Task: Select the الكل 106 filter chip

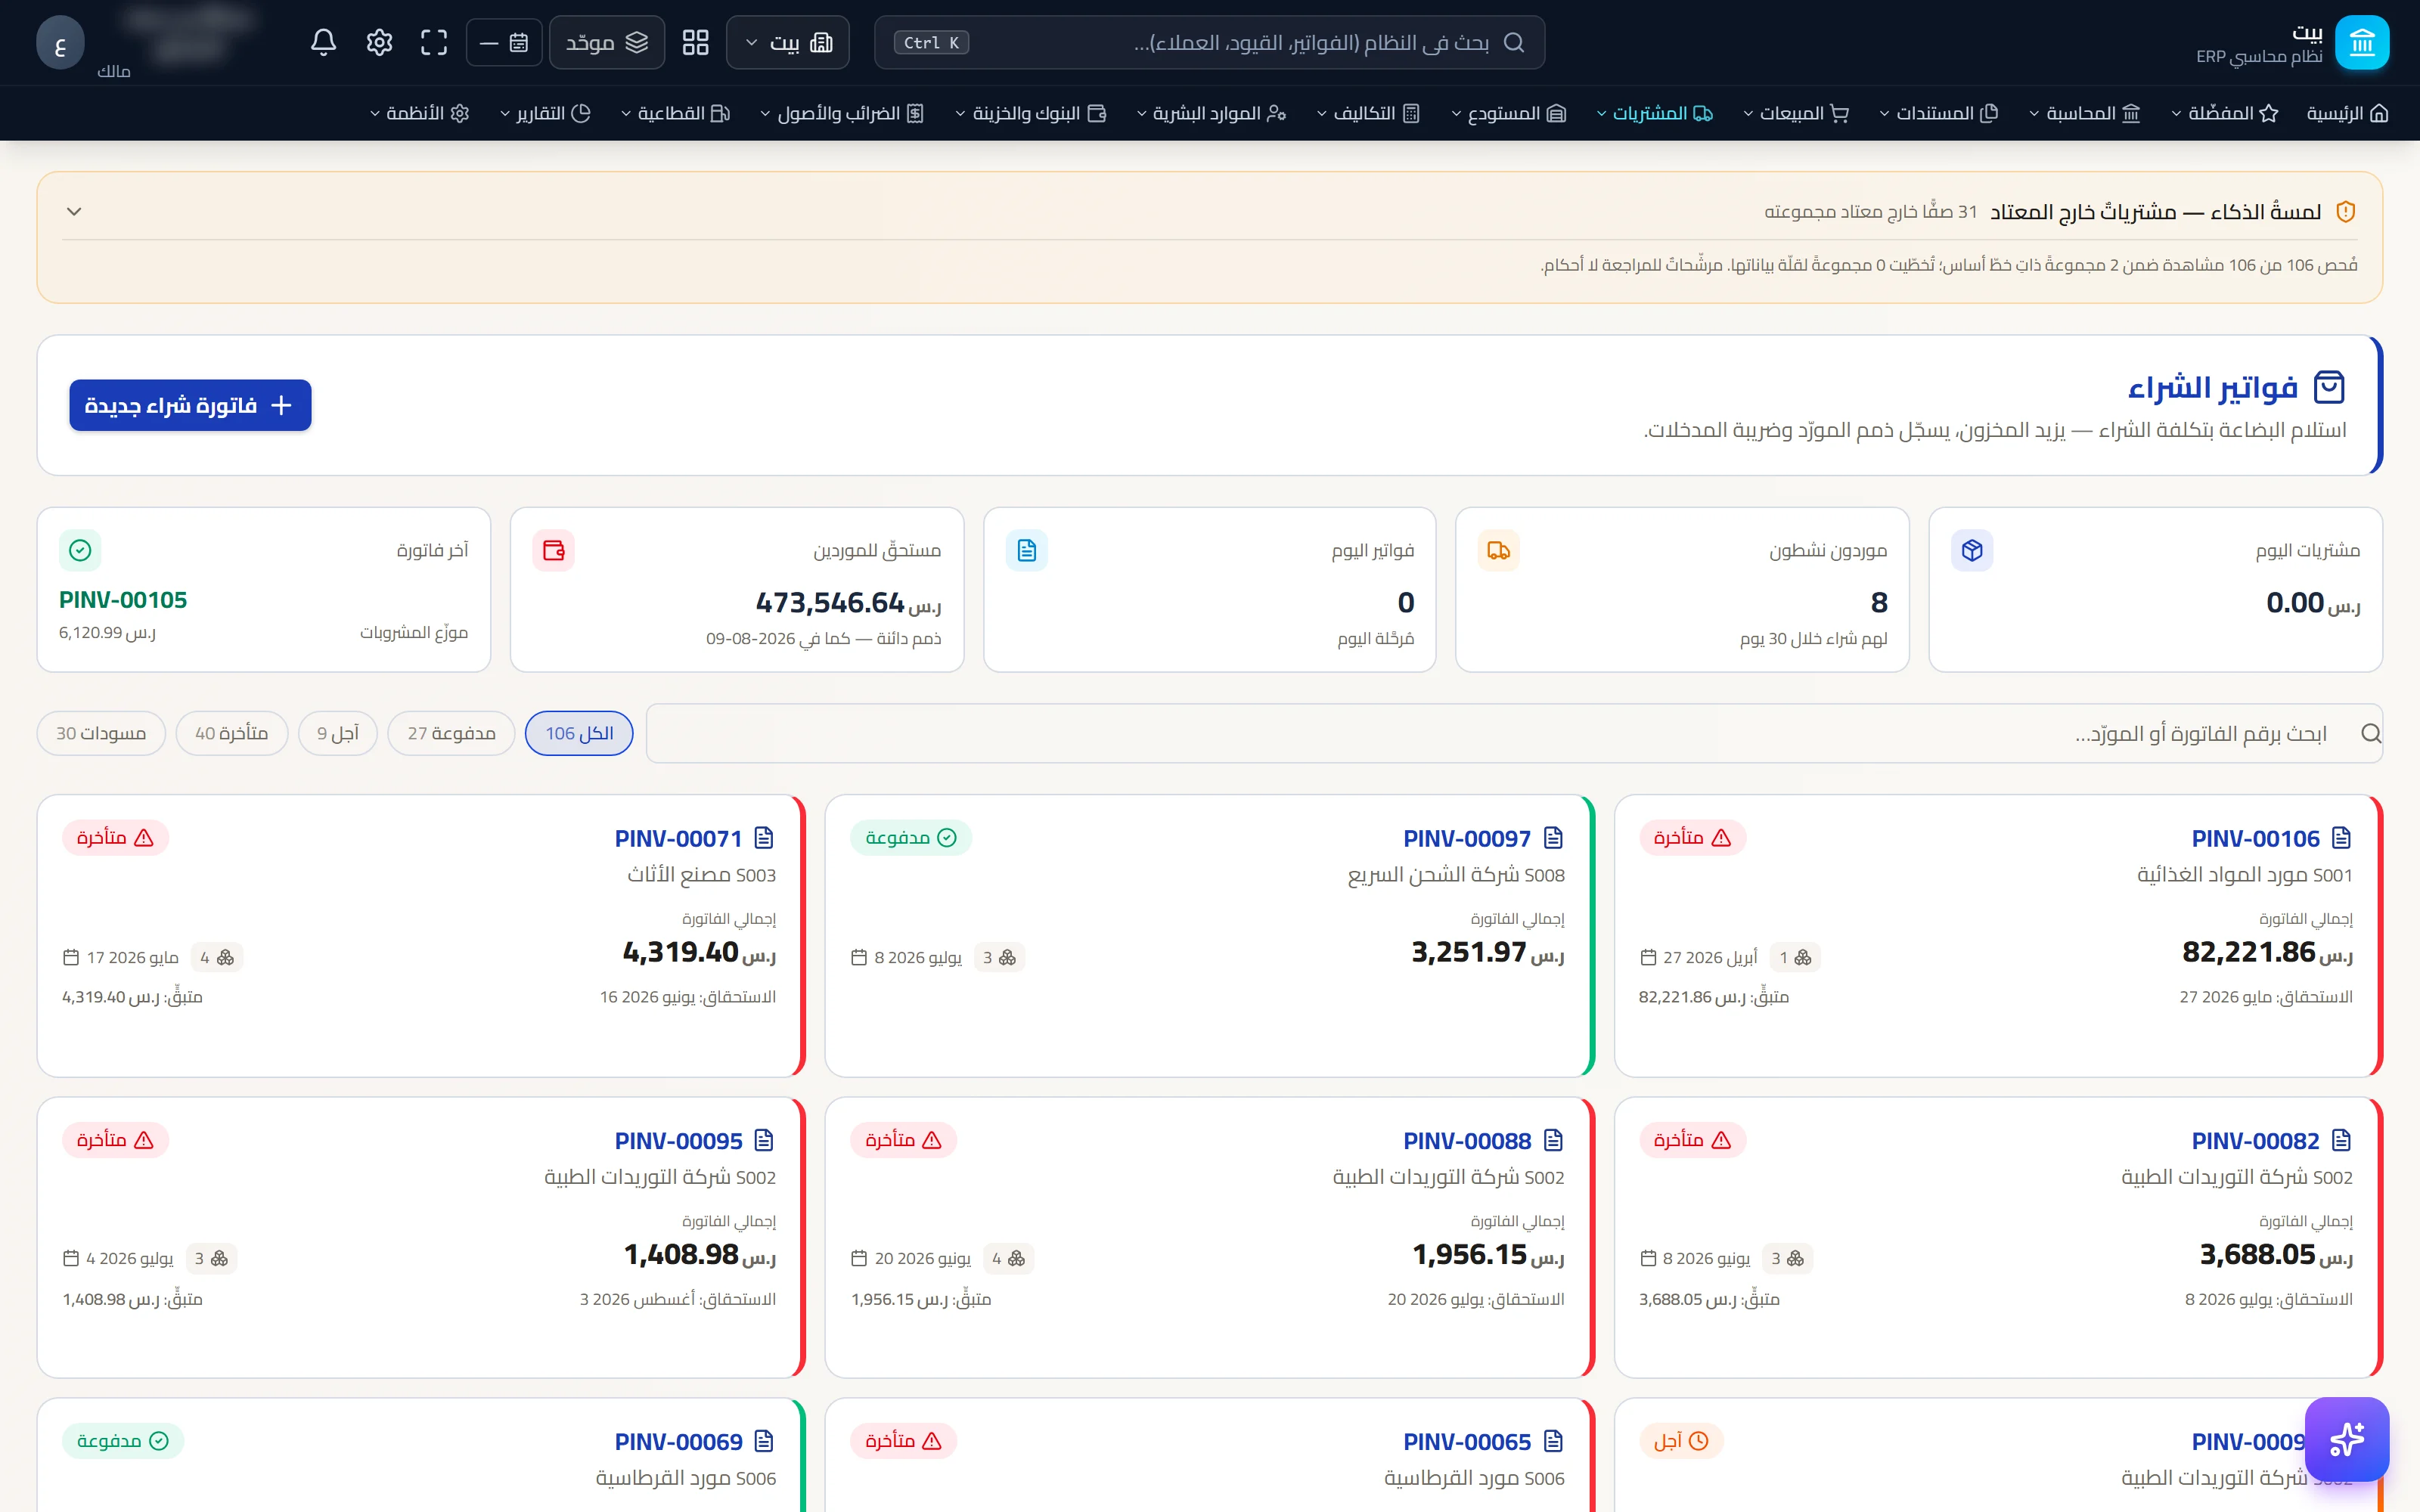Action: click(579, 734)
